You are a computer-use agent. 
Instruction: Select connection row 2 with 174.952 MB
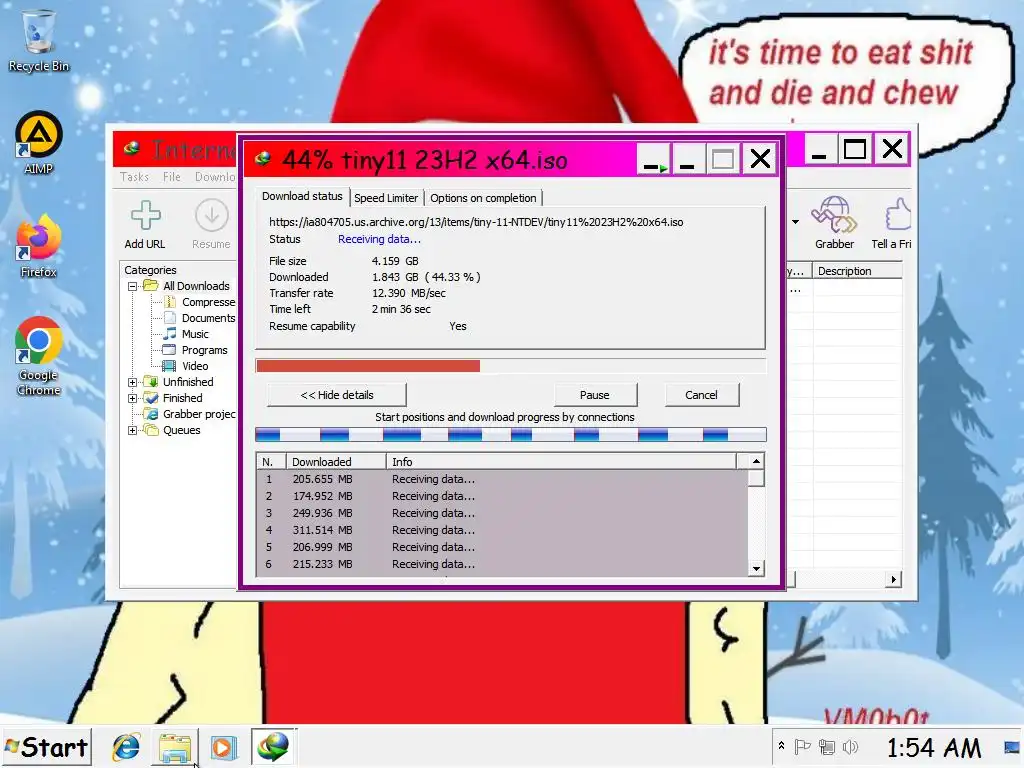[x=502, y=496]
